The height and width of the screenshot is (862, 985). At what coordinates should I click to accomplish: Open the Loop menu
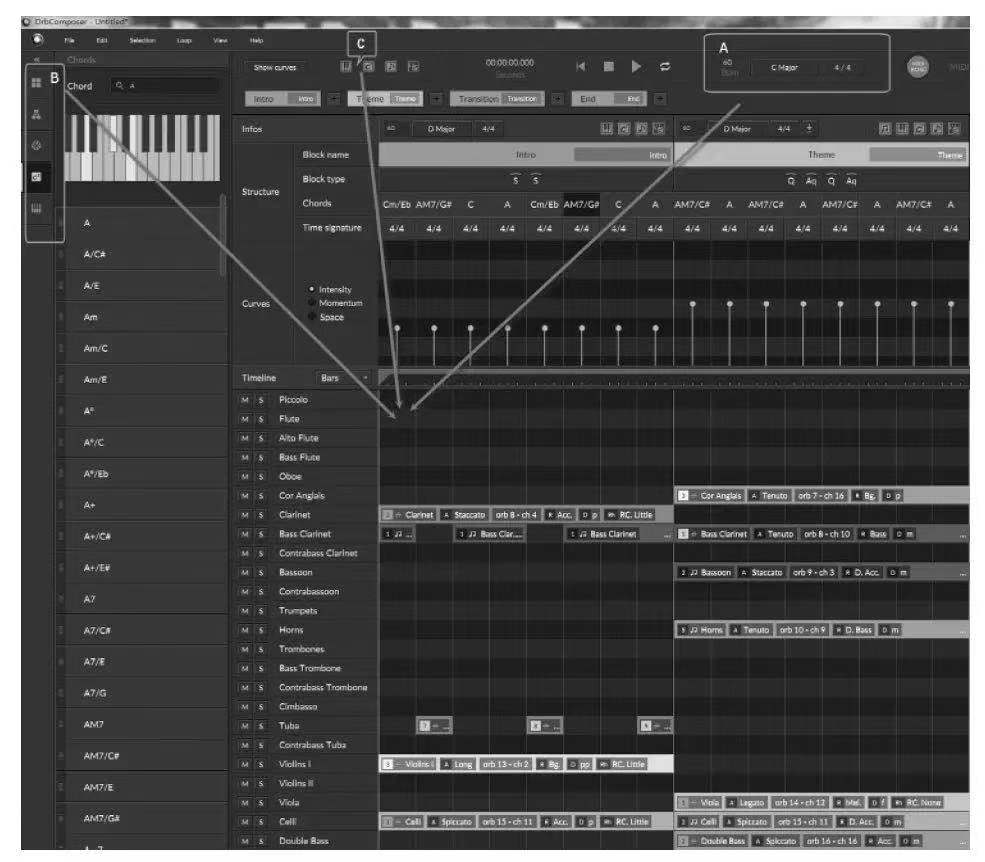click(184, 40)
